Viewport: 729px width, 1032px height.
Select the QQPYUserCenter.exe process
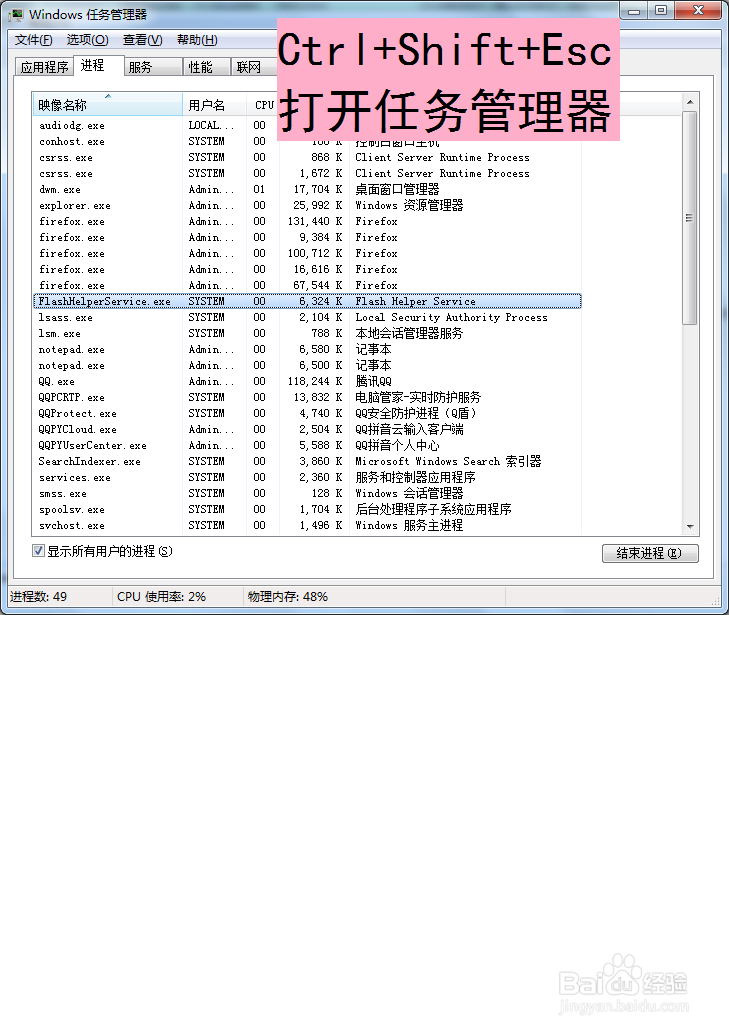[x=307, y=446]
